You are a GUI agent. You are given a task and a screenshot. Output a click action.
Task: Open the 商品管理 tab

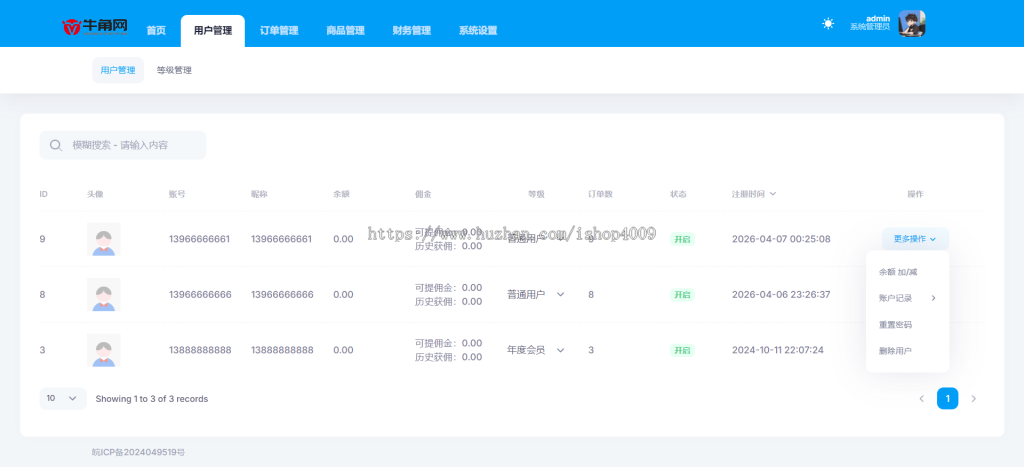[345, 31]
